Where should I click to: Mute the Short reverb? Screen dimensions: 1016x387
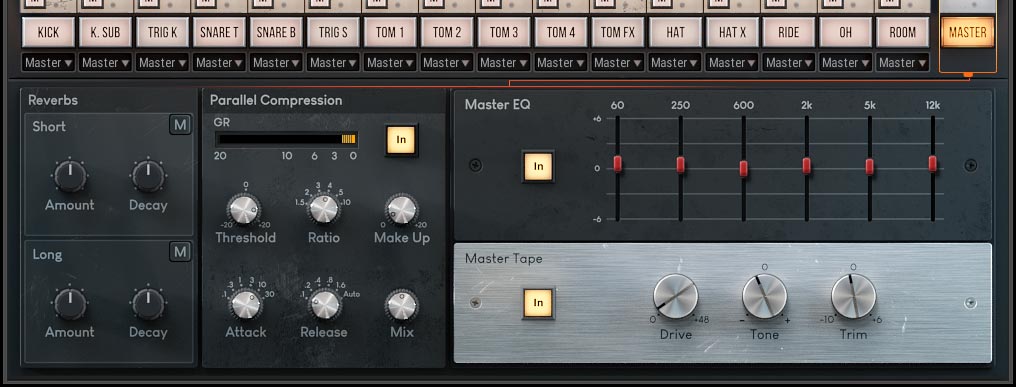coord(180,125)
